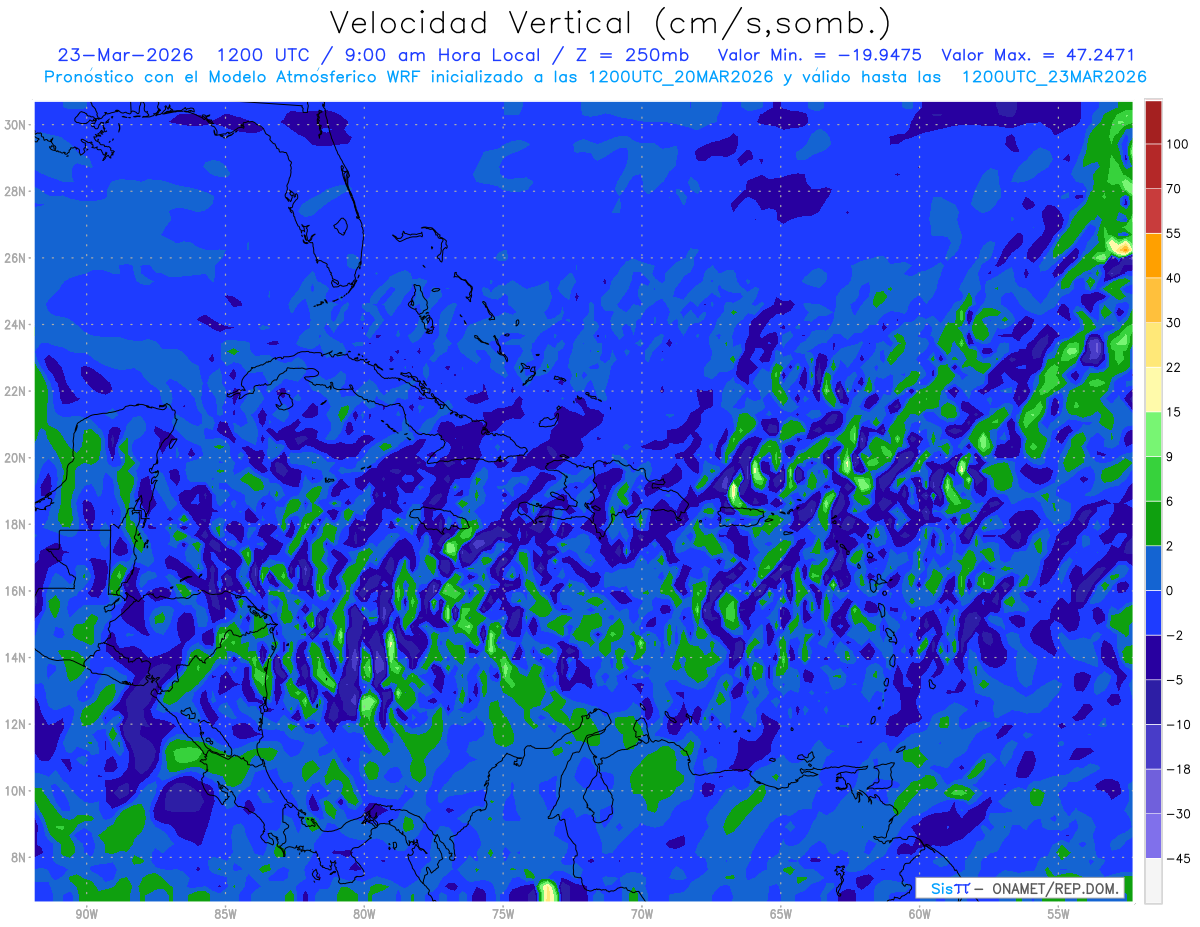This screenshot has height=927, width=1200.
Task: Click the Valor Min. = -19.9475 text
Action: (x=820, y=55)
